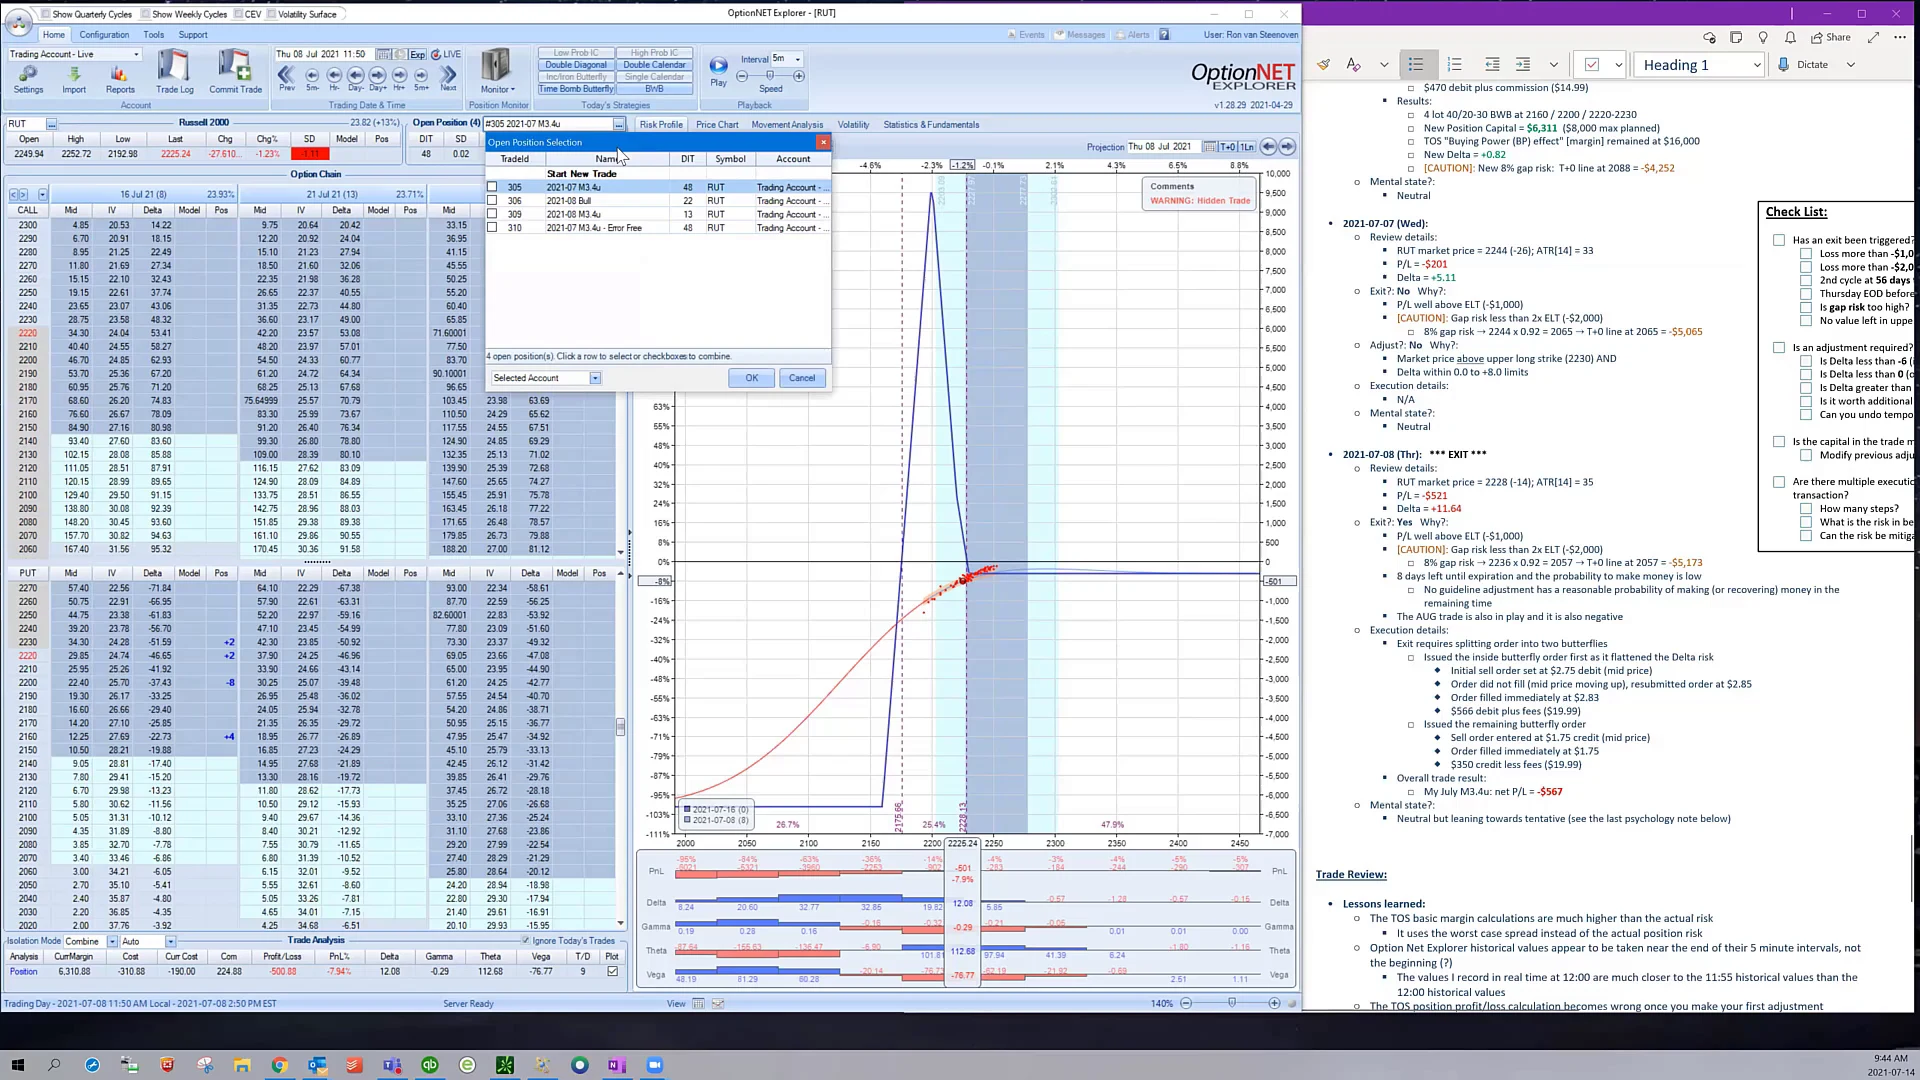
Task: Tick the CEV checkbox
Action: [x=238, y=14]
